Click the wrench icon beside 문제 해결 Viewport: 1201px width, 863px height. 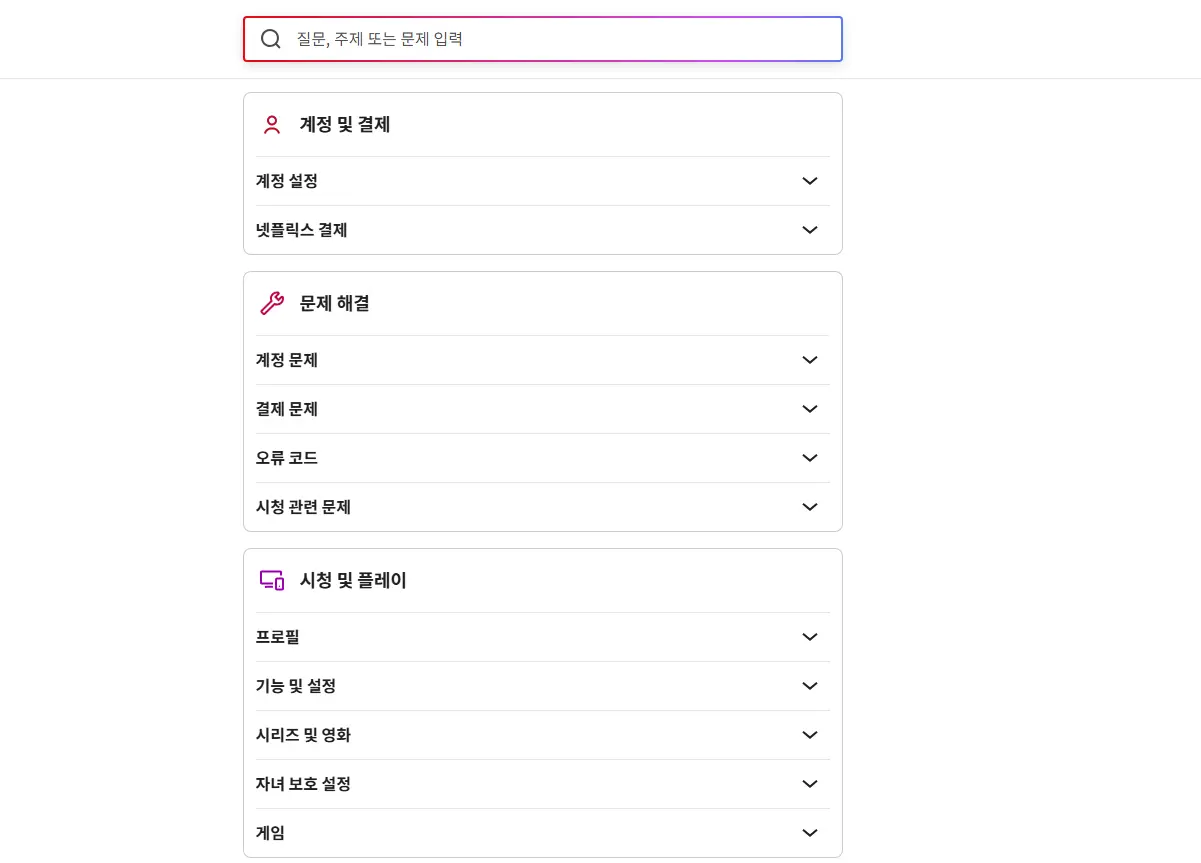tap(272, 303)
